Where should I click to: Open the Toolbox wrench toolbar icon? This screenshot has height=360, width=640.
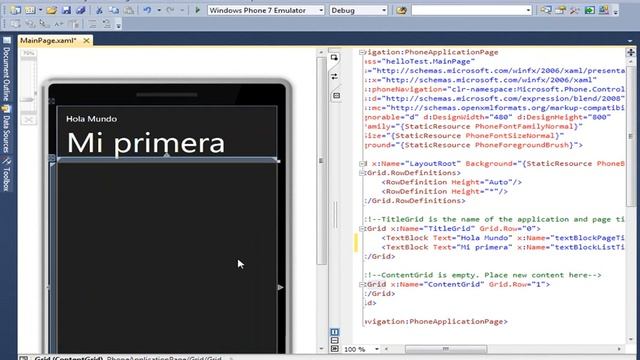click(x=575, y=10)
